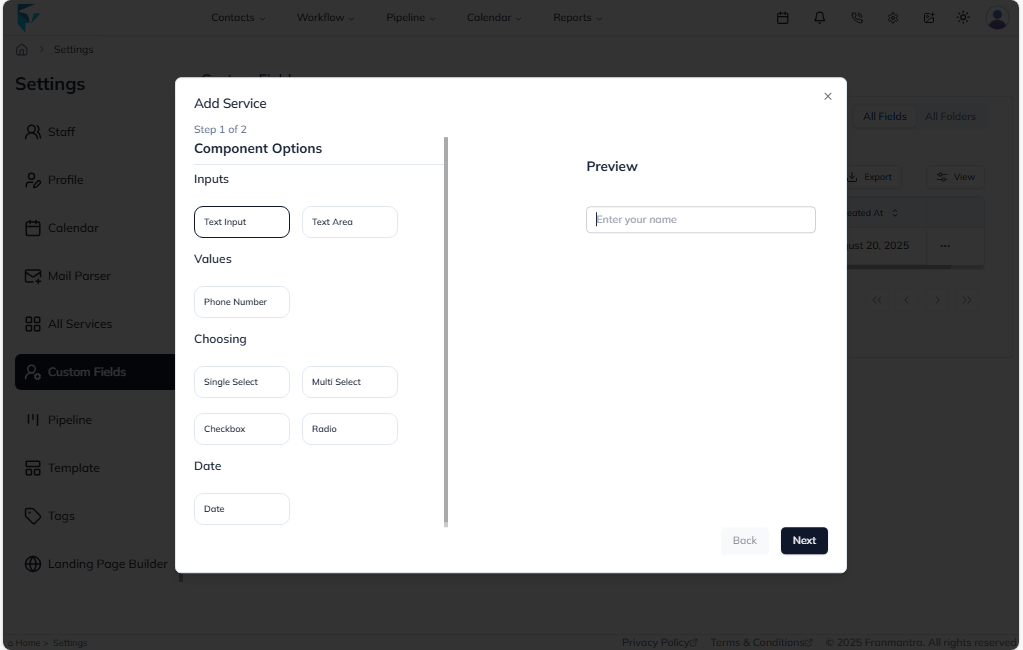Switch to the All Fields tab
The height and width of the screenshot is (650, 1023).
point(884,115)
